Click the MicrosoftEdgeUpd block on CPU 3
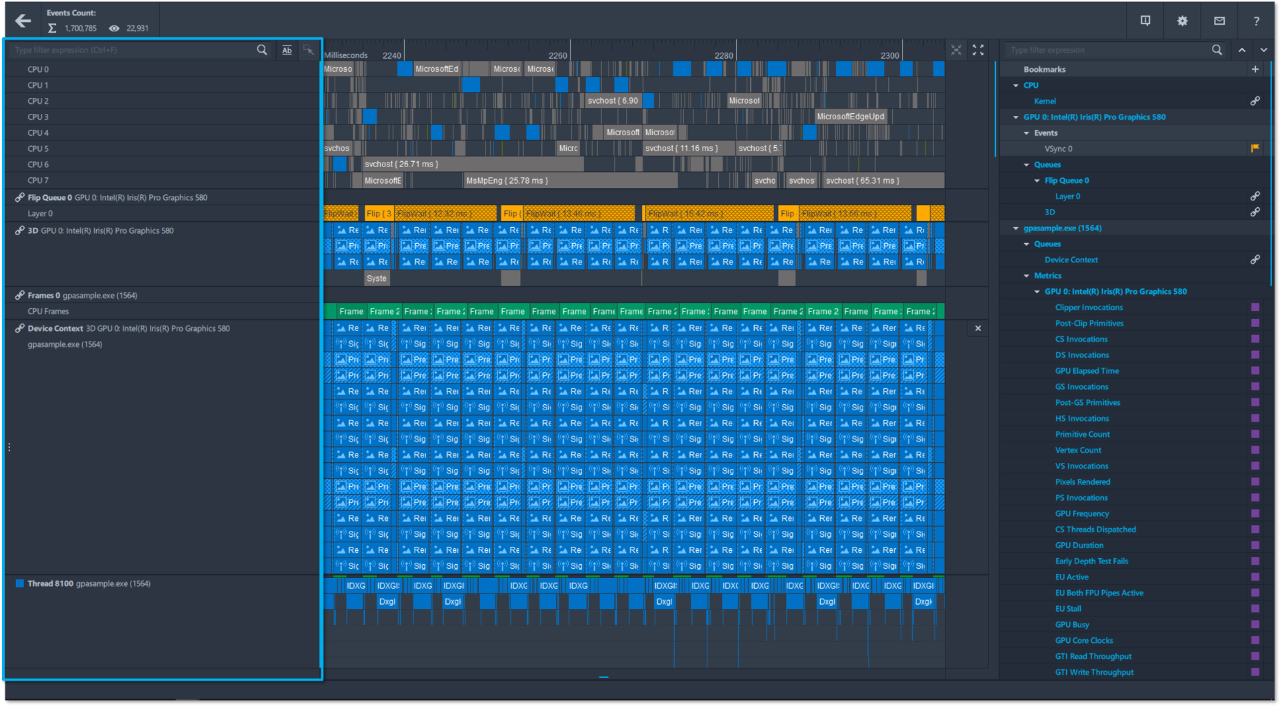The image size is (1280, 706). pos(851,117)
